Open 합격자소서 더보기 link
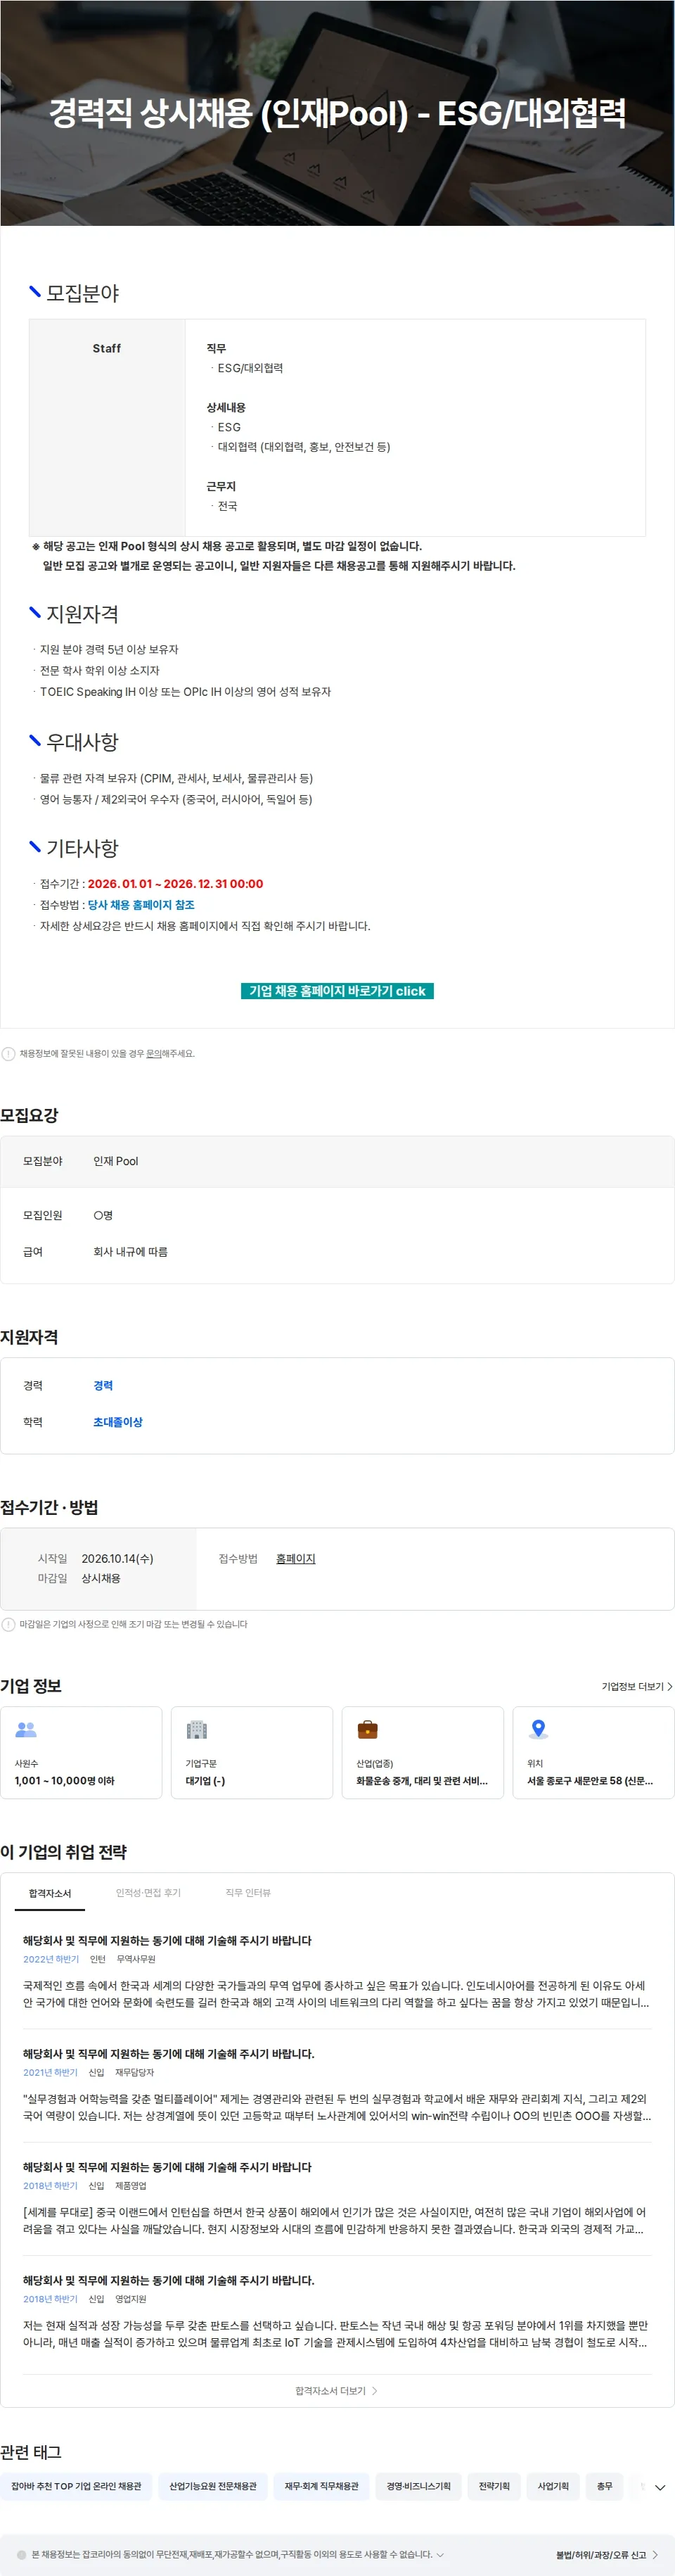Viewport: 675px width, 2576px height. tap(336, 2391)
